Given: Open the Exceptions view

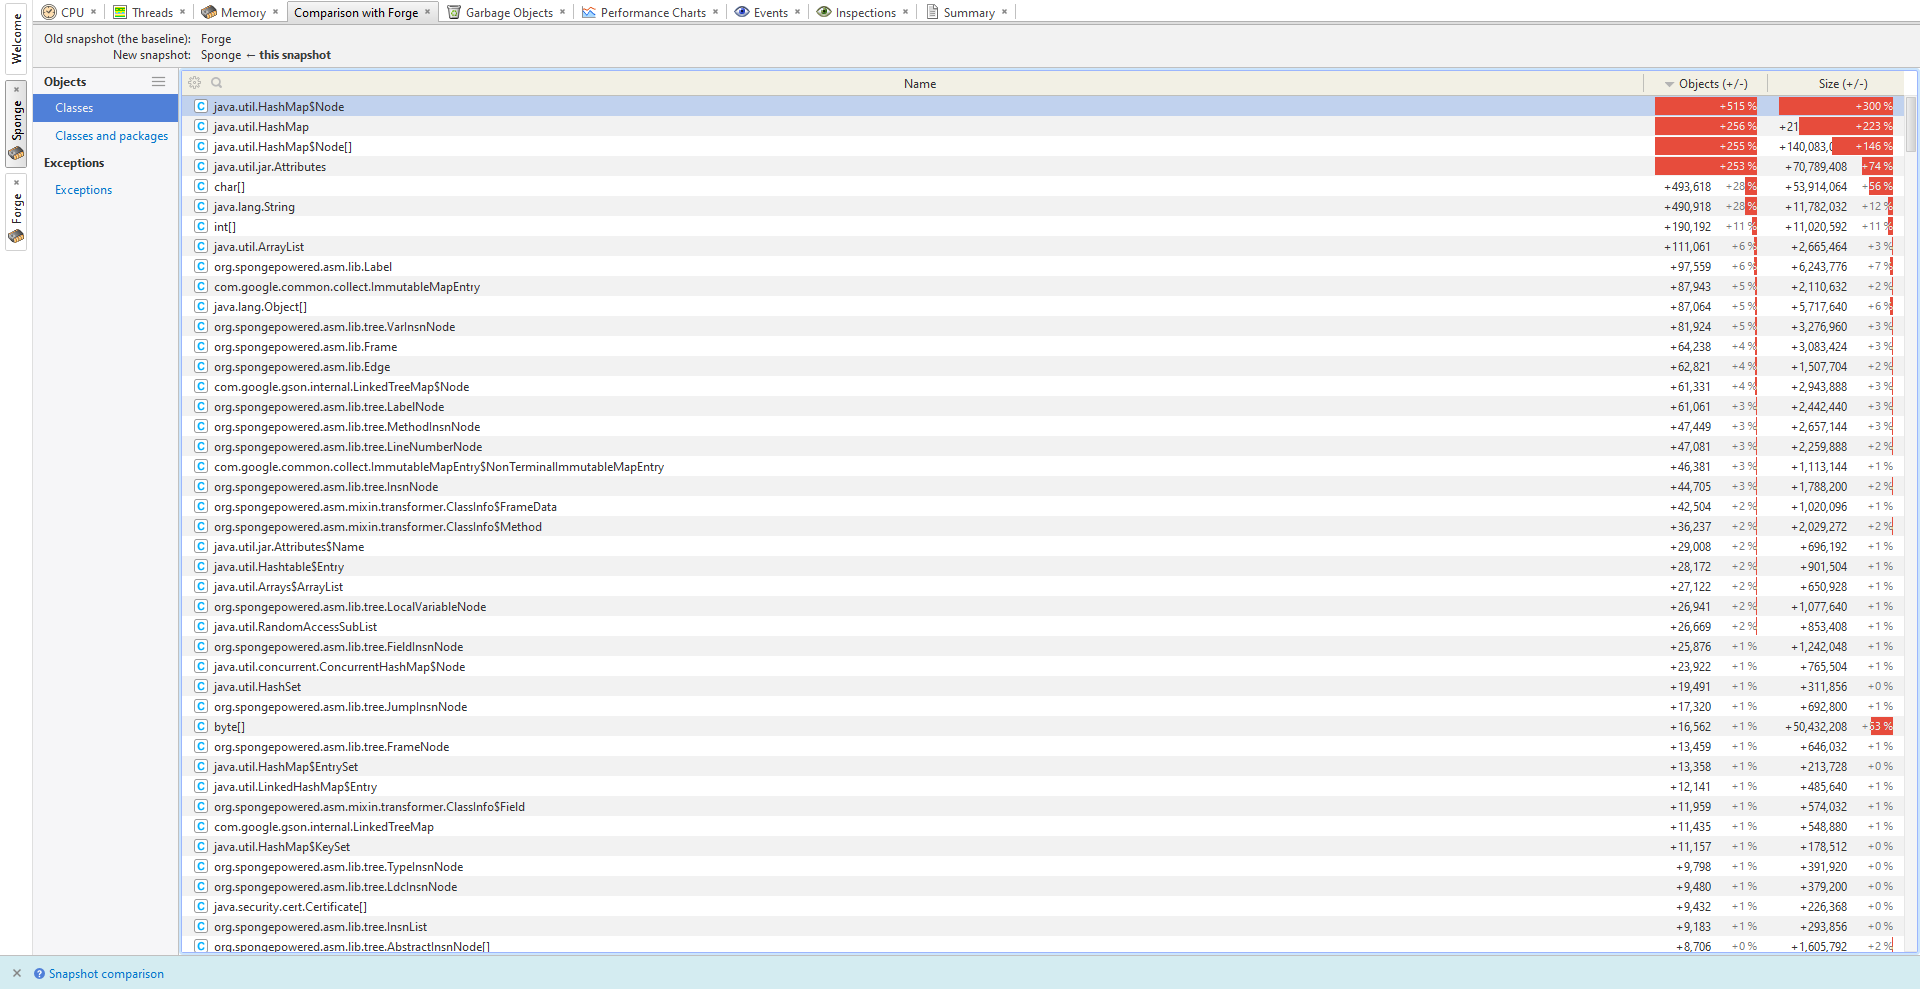Looking at the screenshot, I should point(82,189).
